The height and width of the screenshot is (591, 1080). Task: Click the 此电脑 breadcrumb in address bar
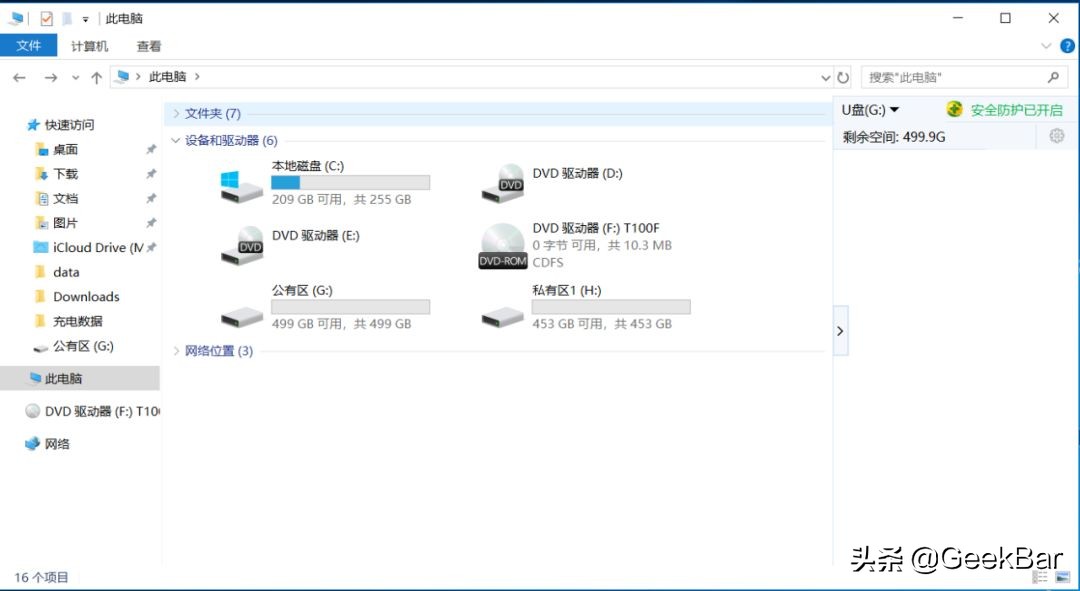click(167, 77)
